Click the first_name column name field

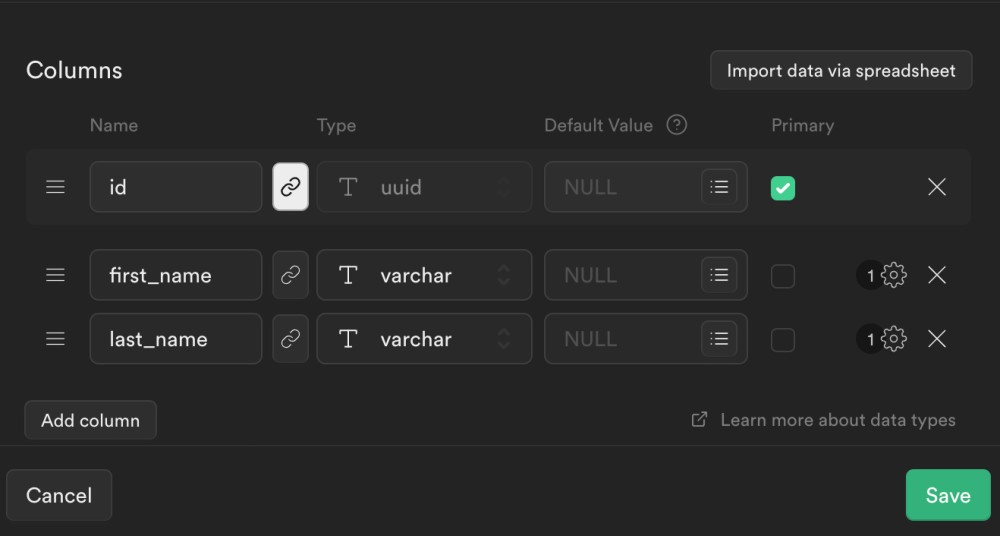[175, 275]
